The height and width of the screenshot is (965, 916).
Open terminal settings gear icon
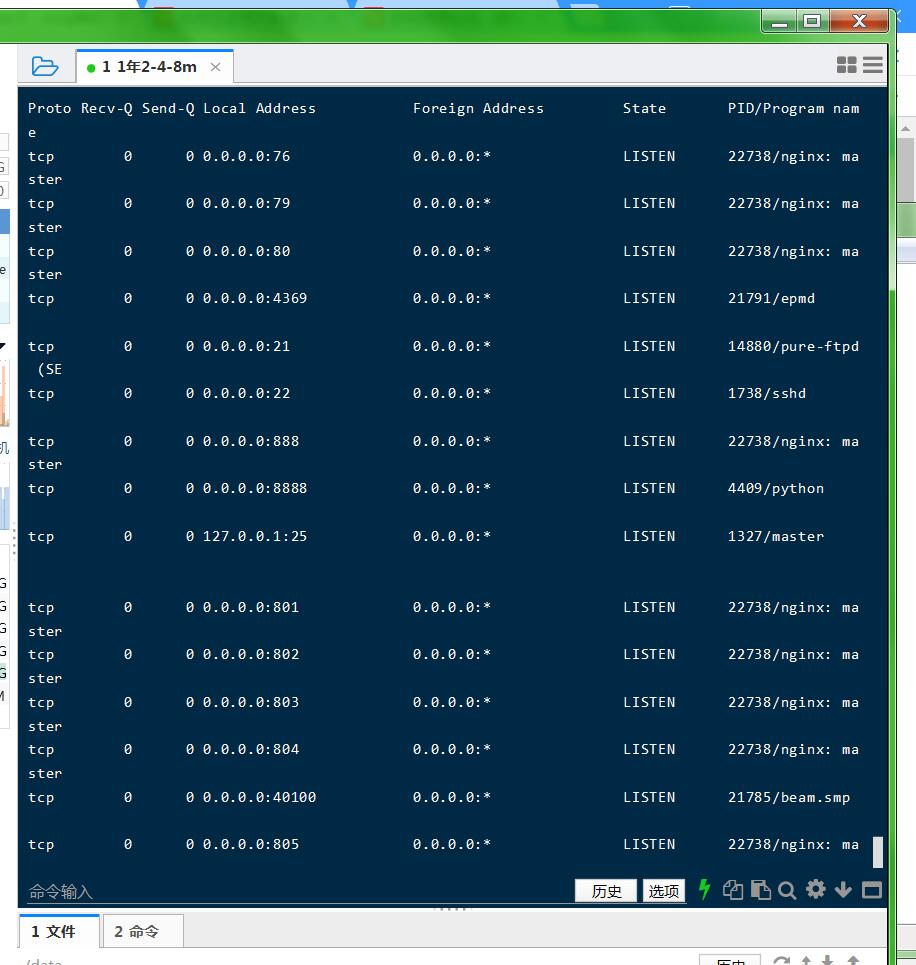click(815, 889)
